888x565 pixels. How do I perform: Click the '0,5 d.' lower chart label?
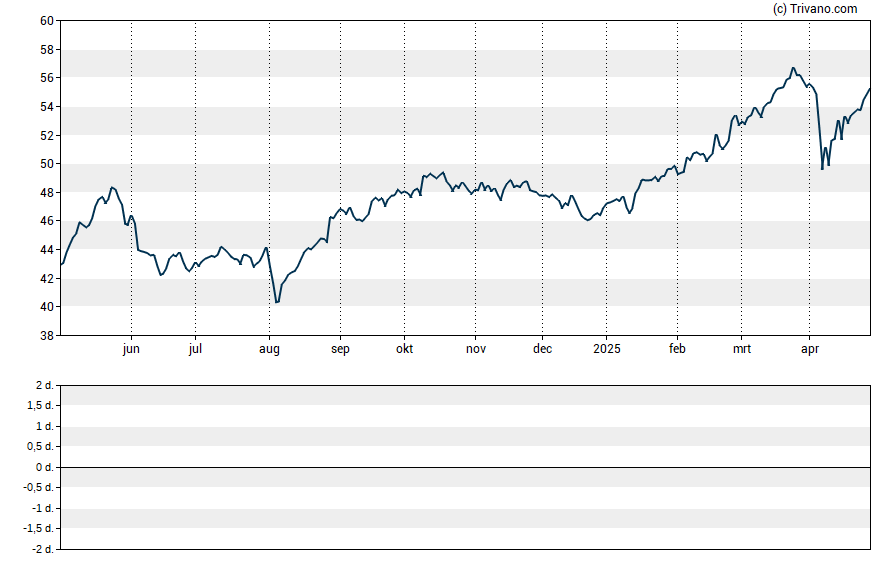[x=40, y=447]
